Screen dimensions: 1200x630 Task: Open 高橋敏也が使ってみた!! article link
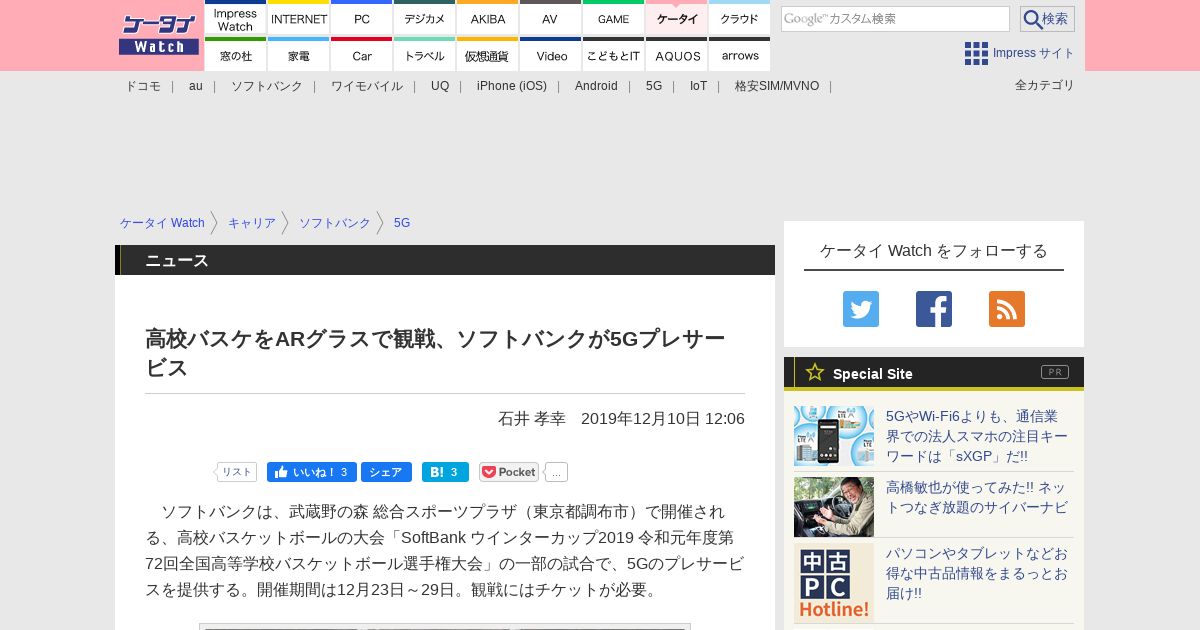977,497
